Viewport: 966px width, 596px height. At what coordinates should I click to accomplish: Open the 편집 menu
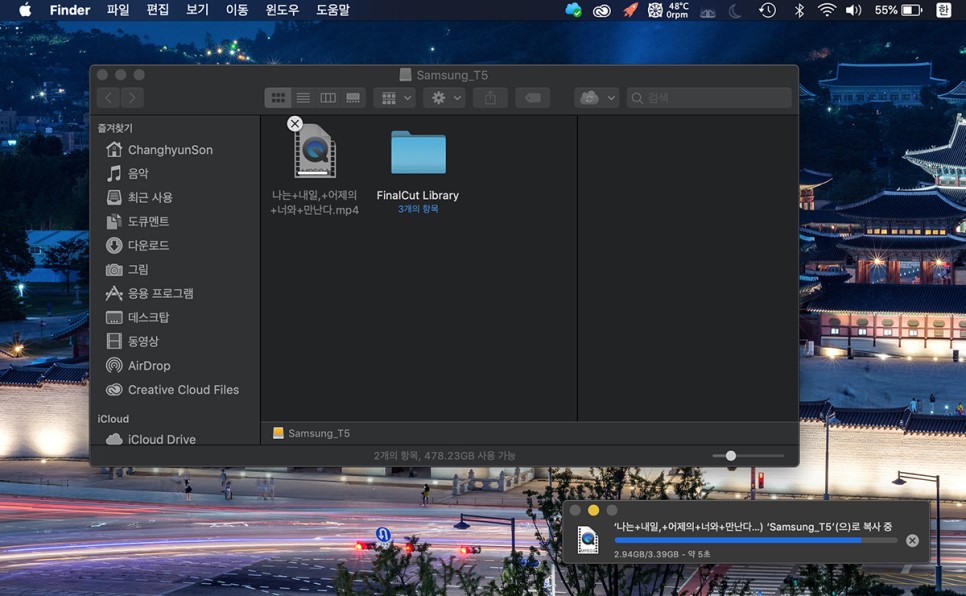pos(157,10)
